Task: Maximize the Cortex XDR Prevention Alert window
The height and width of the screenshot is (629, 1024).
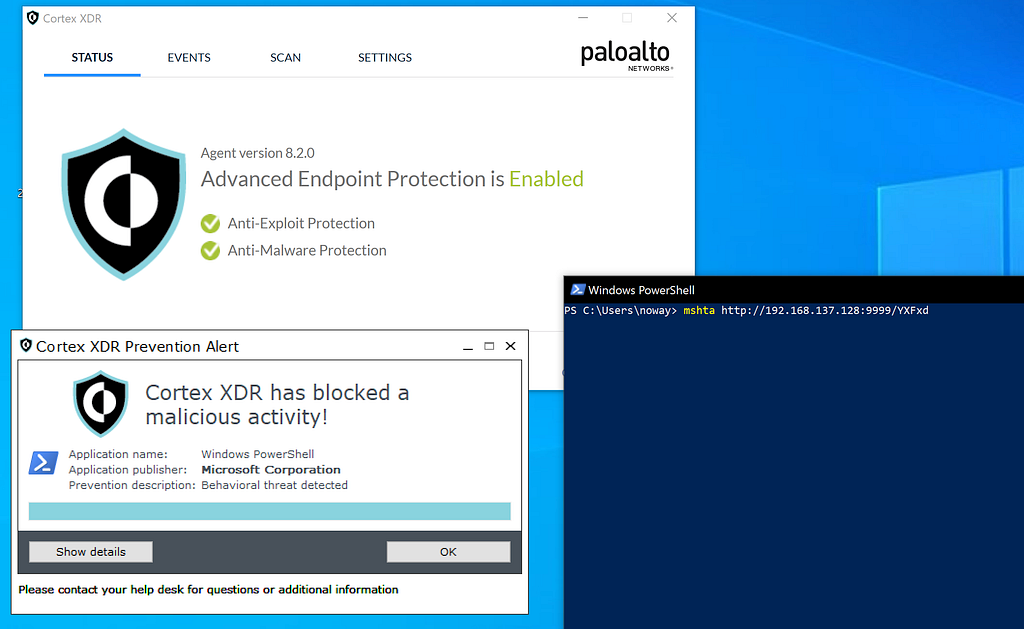Action: click(489, 346)
